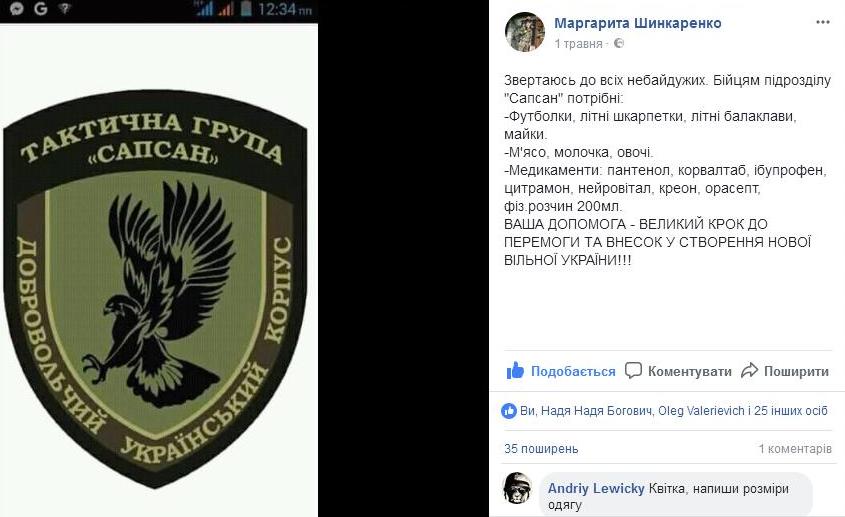845x517 pixels.
Task: Click the Messenger icon in phone status bar
Action: pos(17,9)
